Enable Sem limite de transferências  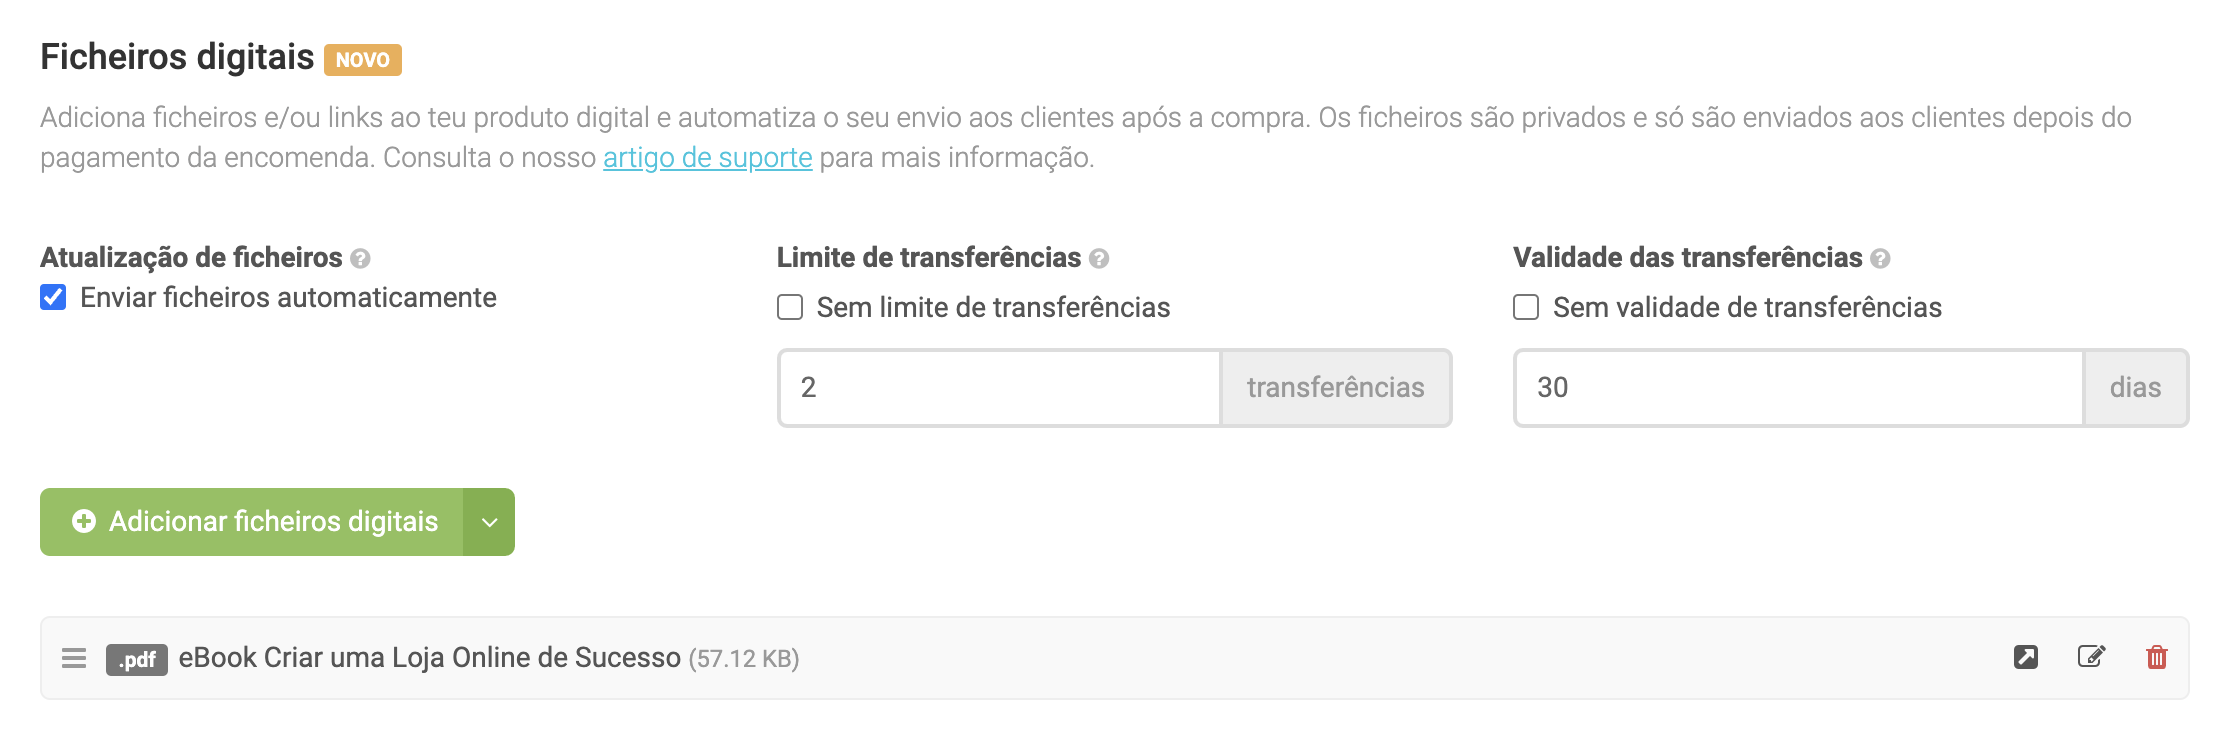(790, 307)
